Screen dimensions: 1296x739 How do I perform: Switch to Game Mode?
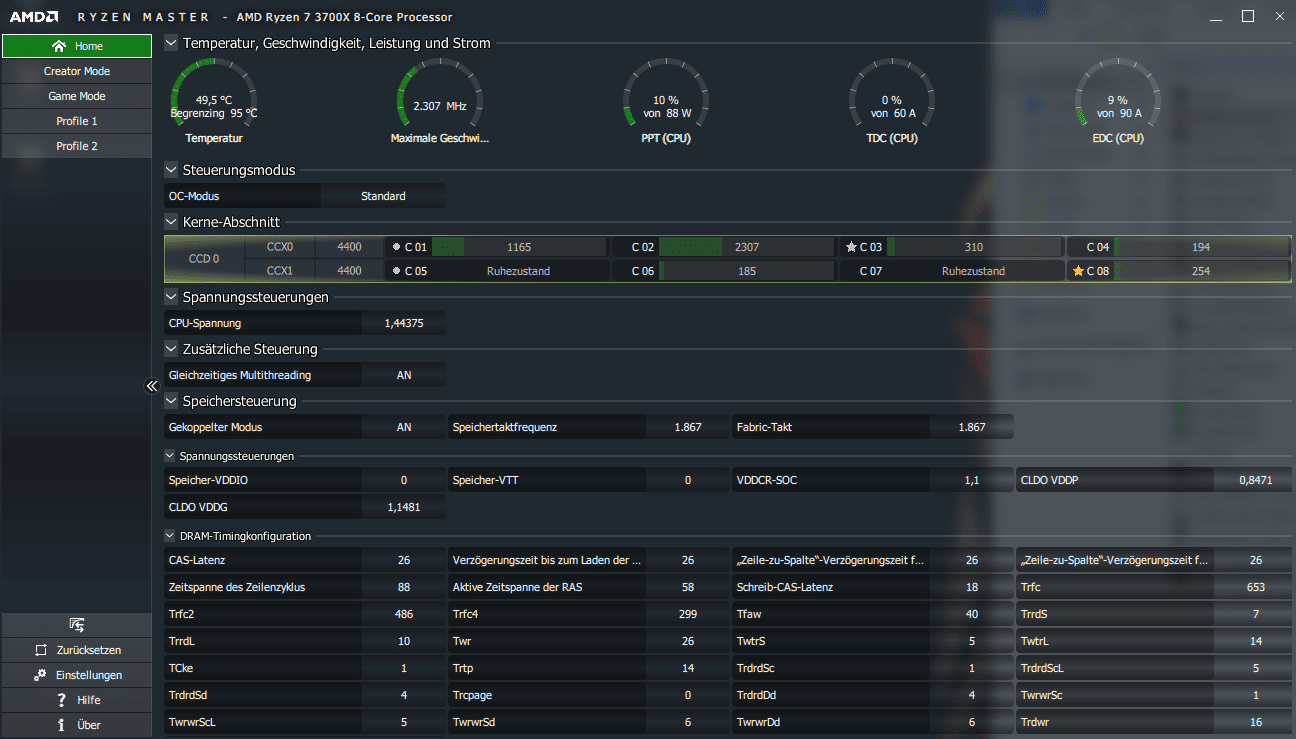[77, 96]
